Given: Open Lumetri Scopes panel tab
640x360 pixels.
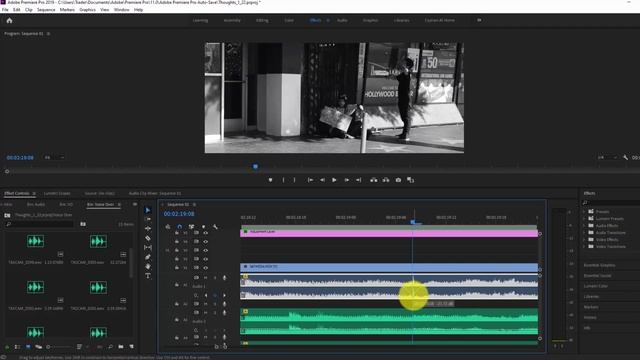Looking at the screenshot, I should tap(57, 193).
